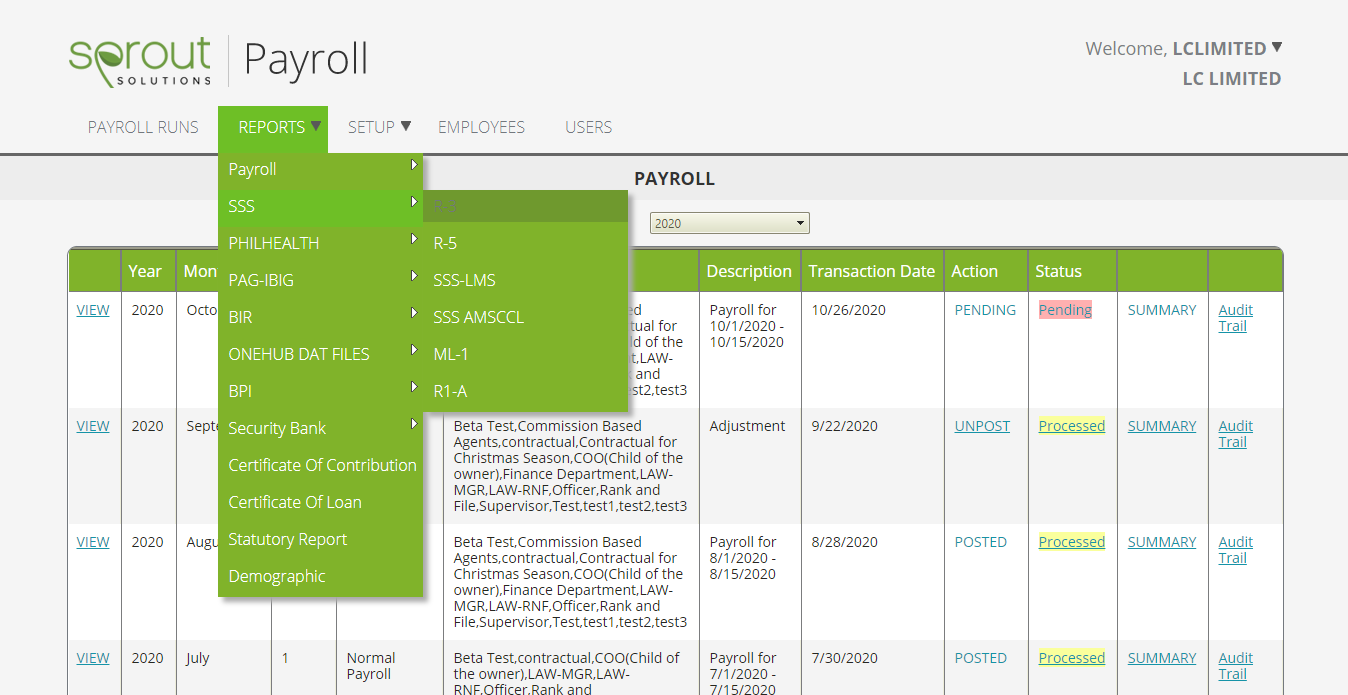1348x695 pixels.
Task: Navigate to the Users page
Action: pyautogui.click(x=588, y=127)
